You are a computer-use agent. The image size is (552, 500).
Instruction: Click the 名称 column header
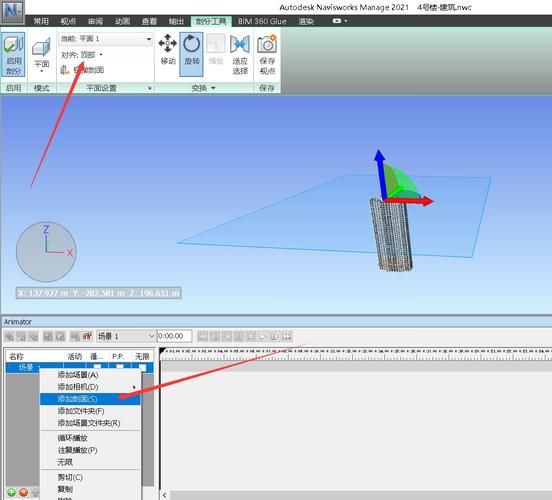(x=16, y=356)
